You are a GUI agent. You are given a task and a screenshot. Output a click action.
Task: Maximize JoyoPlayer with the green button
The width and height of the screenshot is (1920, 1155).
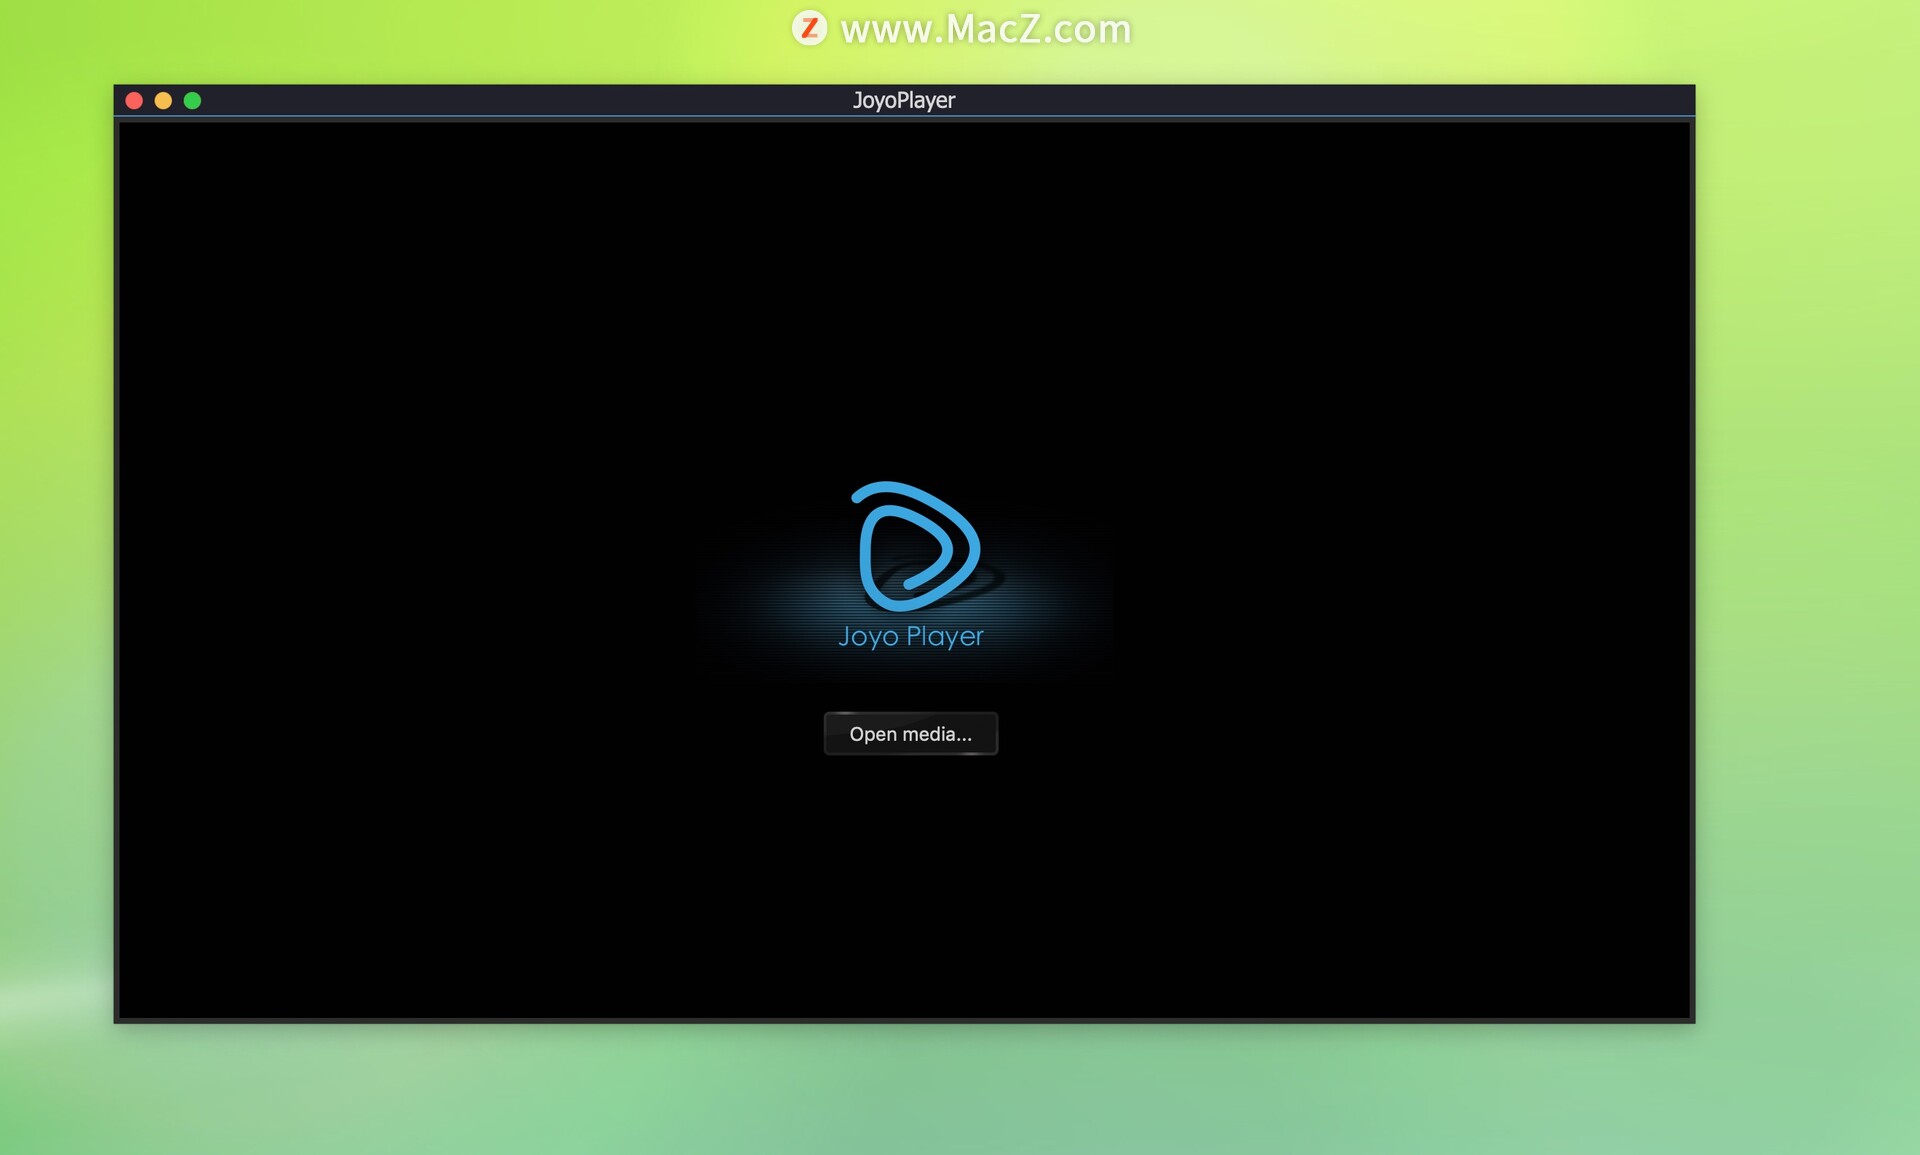pos(192,100)
